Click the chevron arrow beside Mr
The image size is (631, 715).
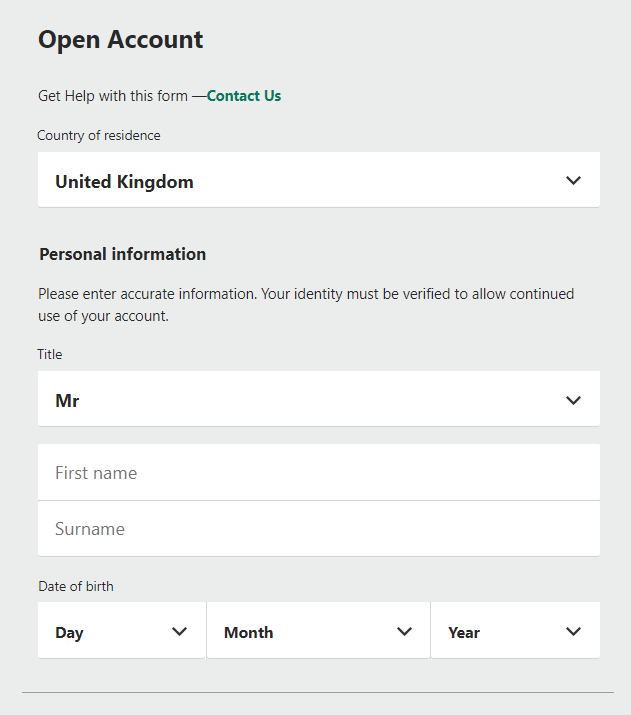click(x=573, y=400)
